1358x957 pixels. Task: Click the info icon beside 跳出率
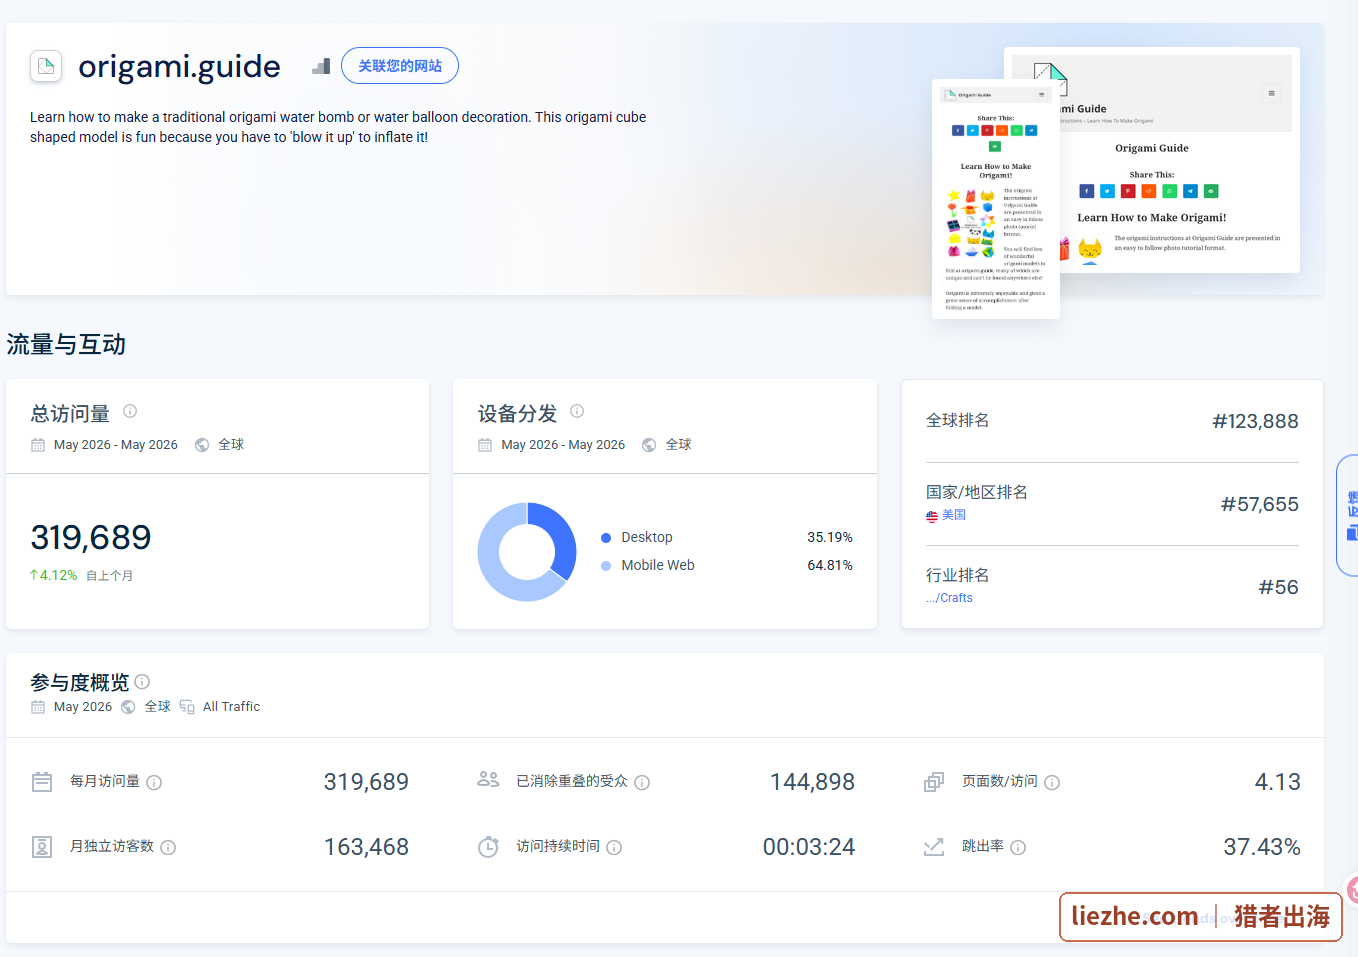(x=1018, y=848)
